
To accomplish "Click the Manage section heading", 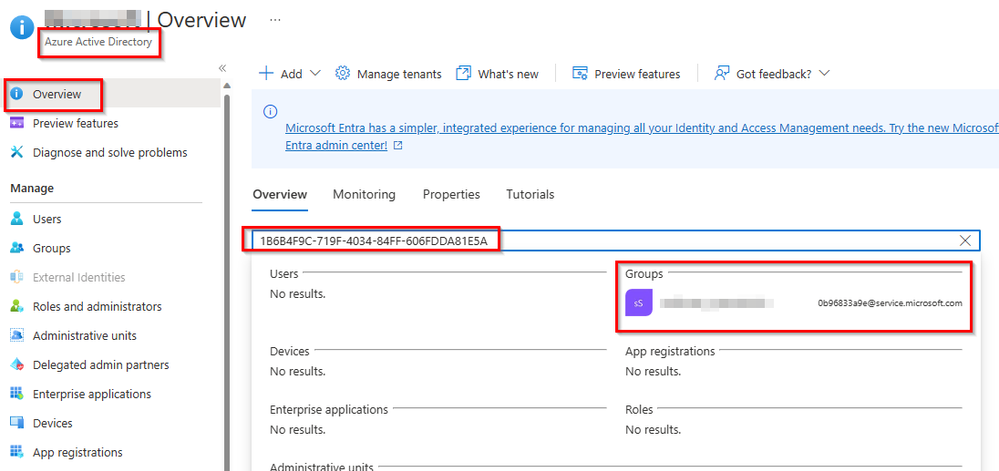I will pyautogui.click(x=32, y=188).
